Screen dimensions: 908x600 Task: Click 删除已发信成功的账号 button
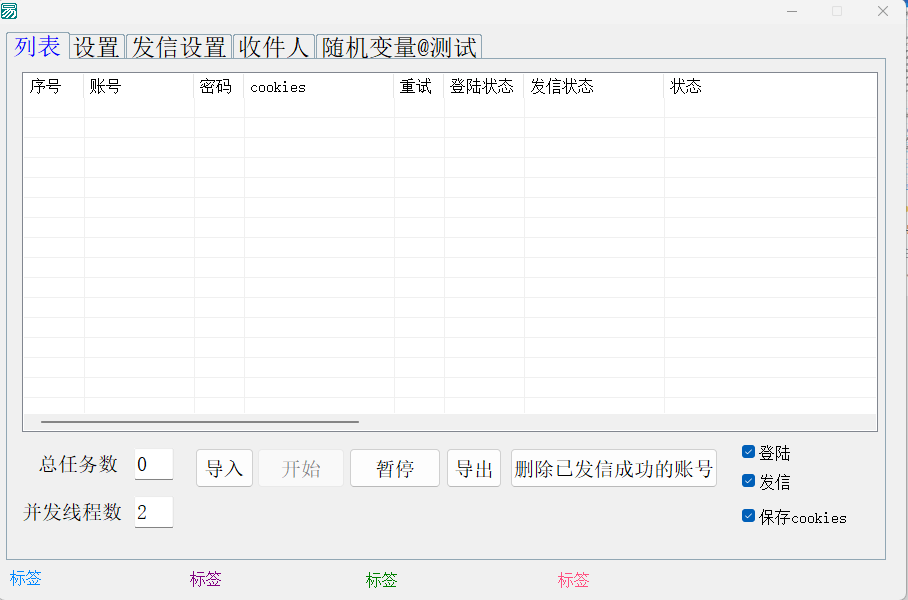coord(614,469)
